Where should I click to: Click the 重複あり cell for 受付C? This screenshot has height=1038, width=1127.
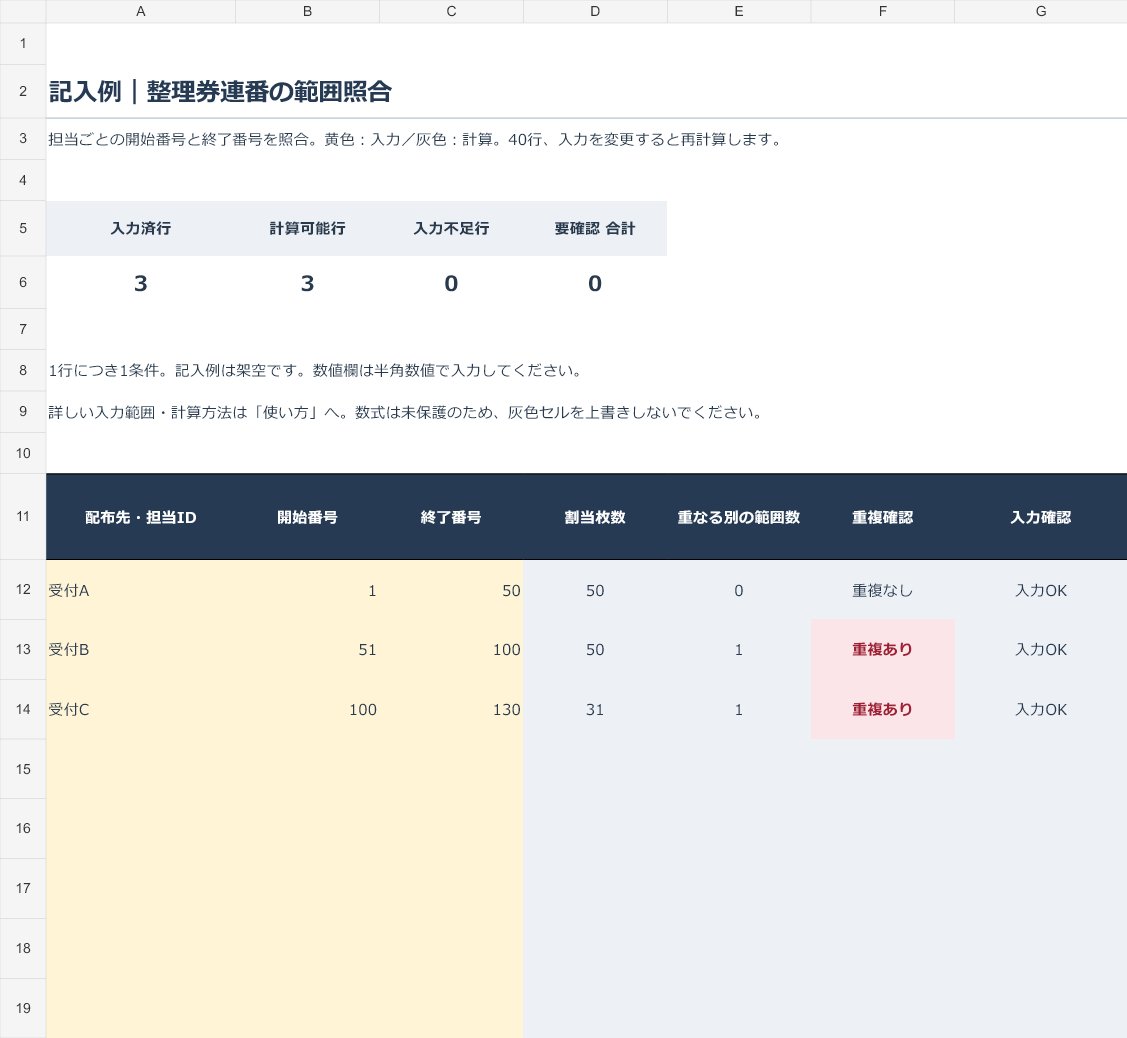tap(883, 709)
